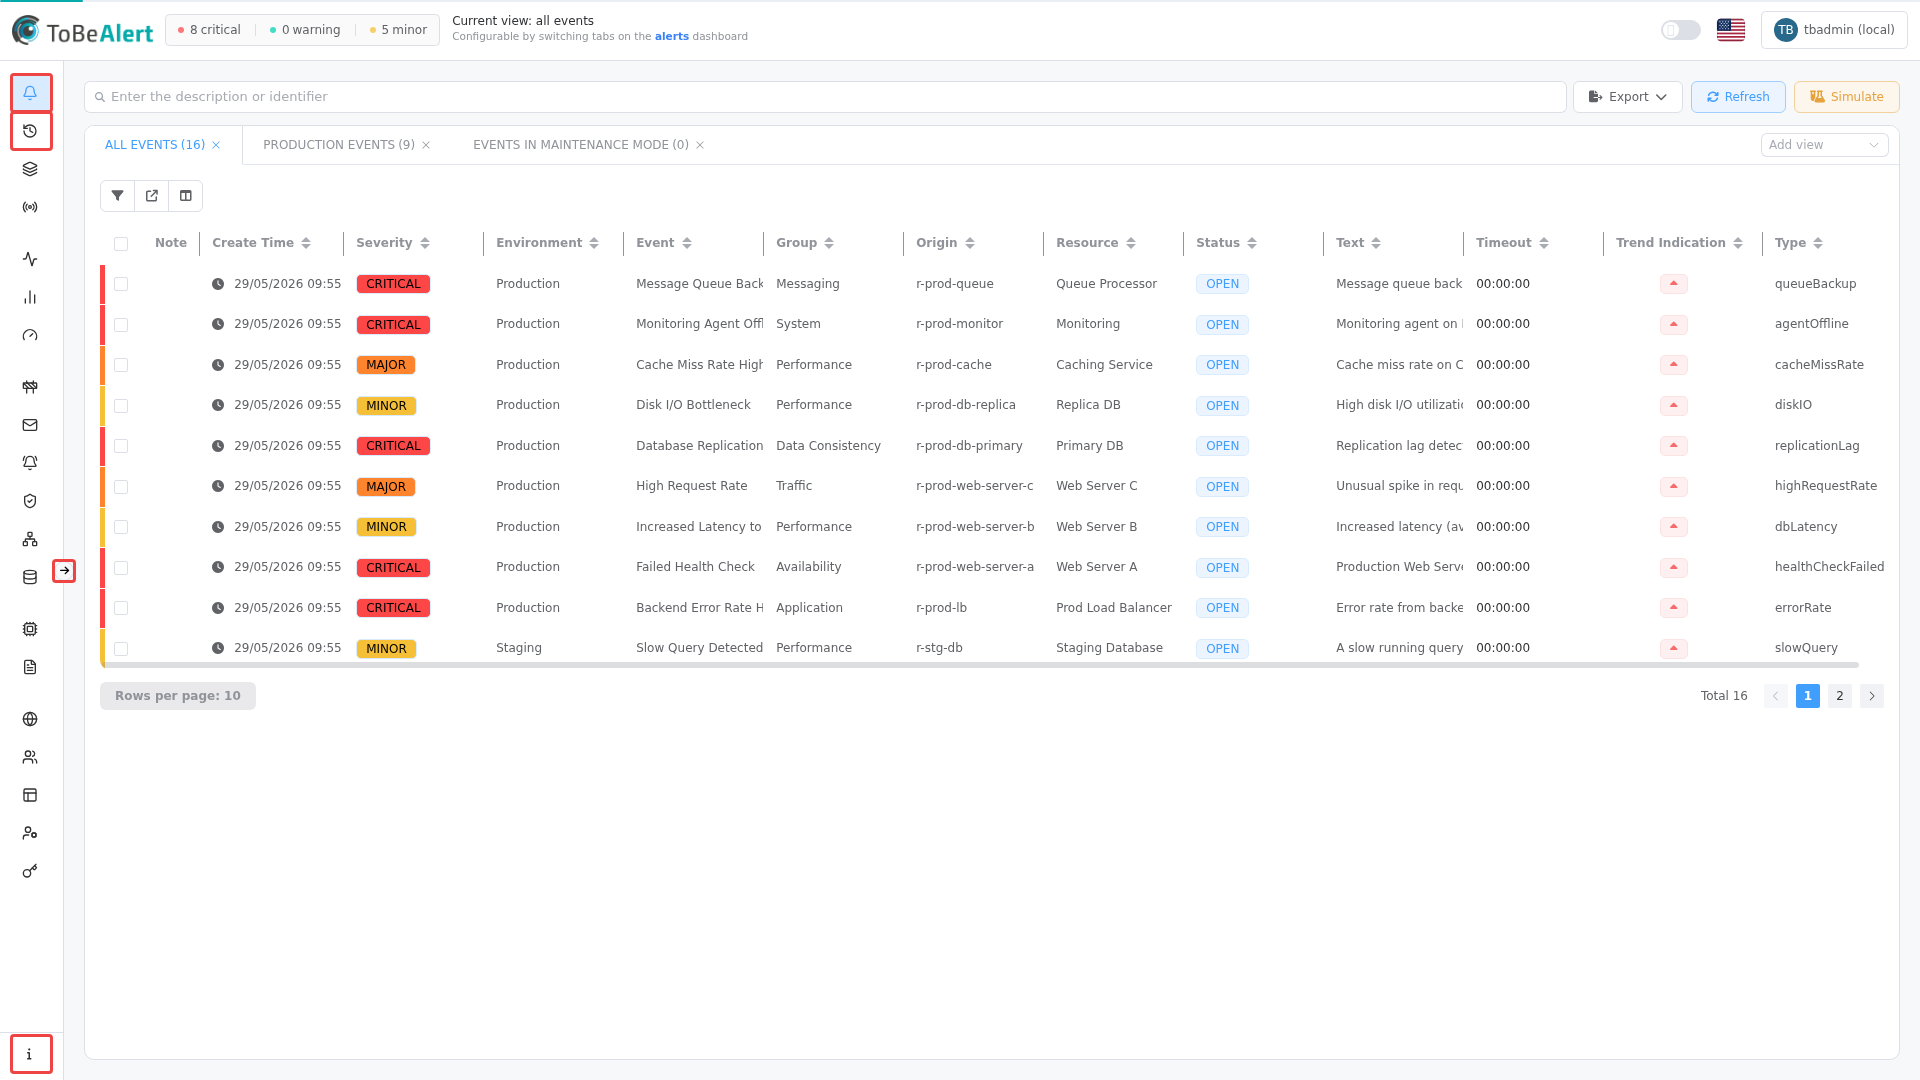1920x1080 pixels.
Task: Open Rows per page selector
Action: tap(178, 696)
